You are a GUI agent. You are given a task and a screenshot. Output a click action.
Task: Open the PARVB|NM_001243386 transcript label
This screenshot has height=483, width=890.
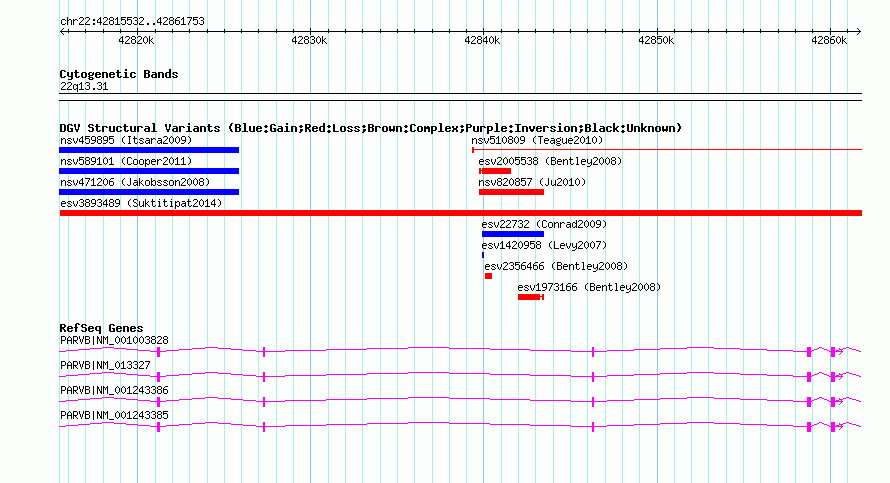(x=114, y=390)
